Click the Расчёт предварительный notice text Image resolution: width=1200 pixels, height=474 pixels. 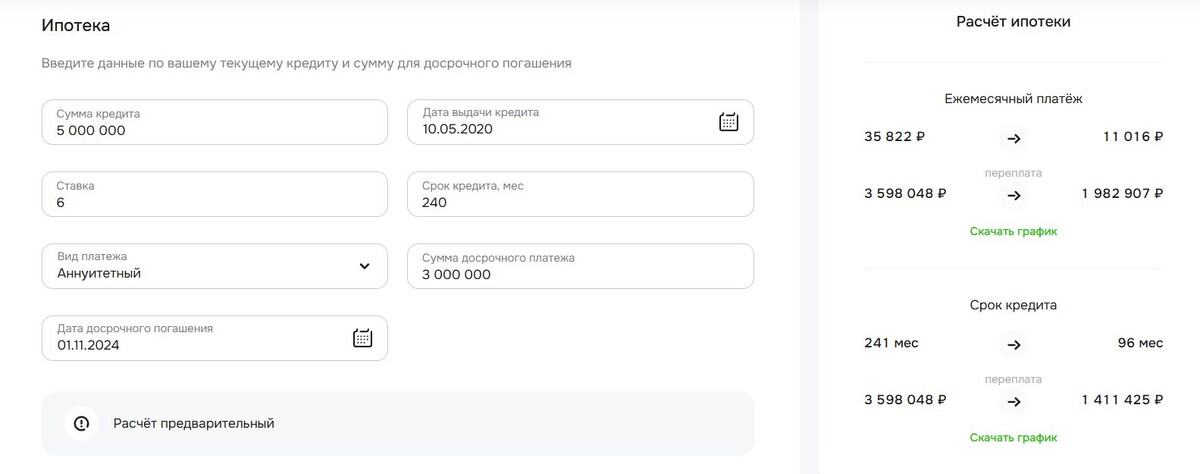[x=194, y=423]
